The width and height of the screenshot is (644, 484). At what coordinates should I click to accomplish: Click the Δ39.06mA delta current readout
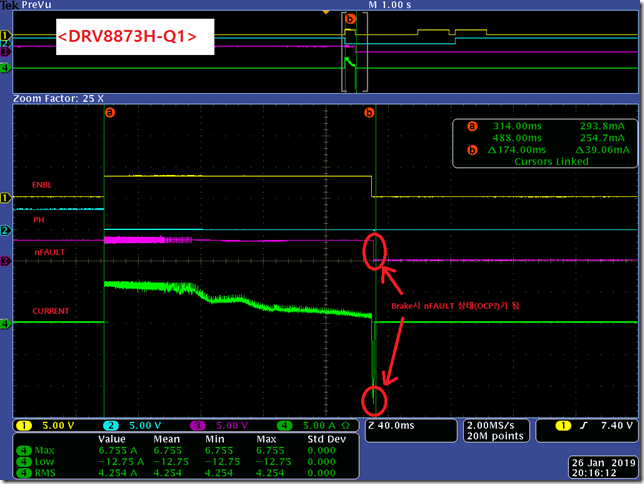pyautogui.click(x=602, y=150)
